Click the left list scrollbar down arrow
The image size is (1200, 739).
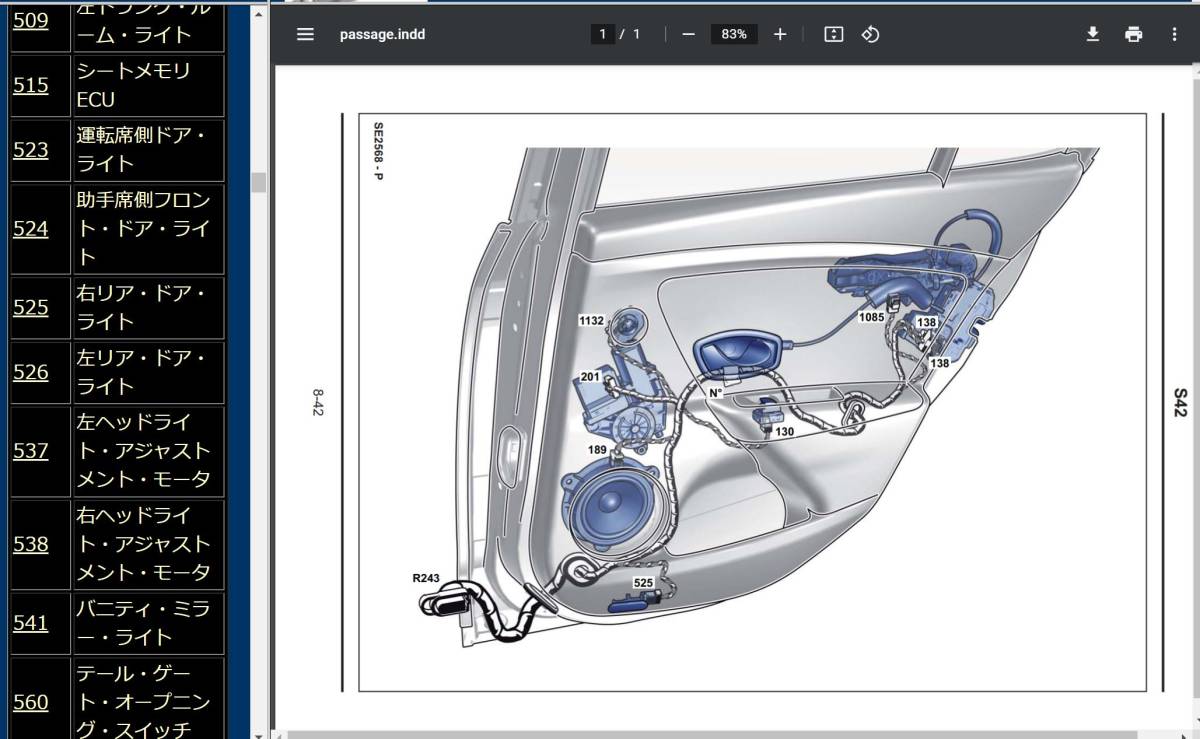258,733
